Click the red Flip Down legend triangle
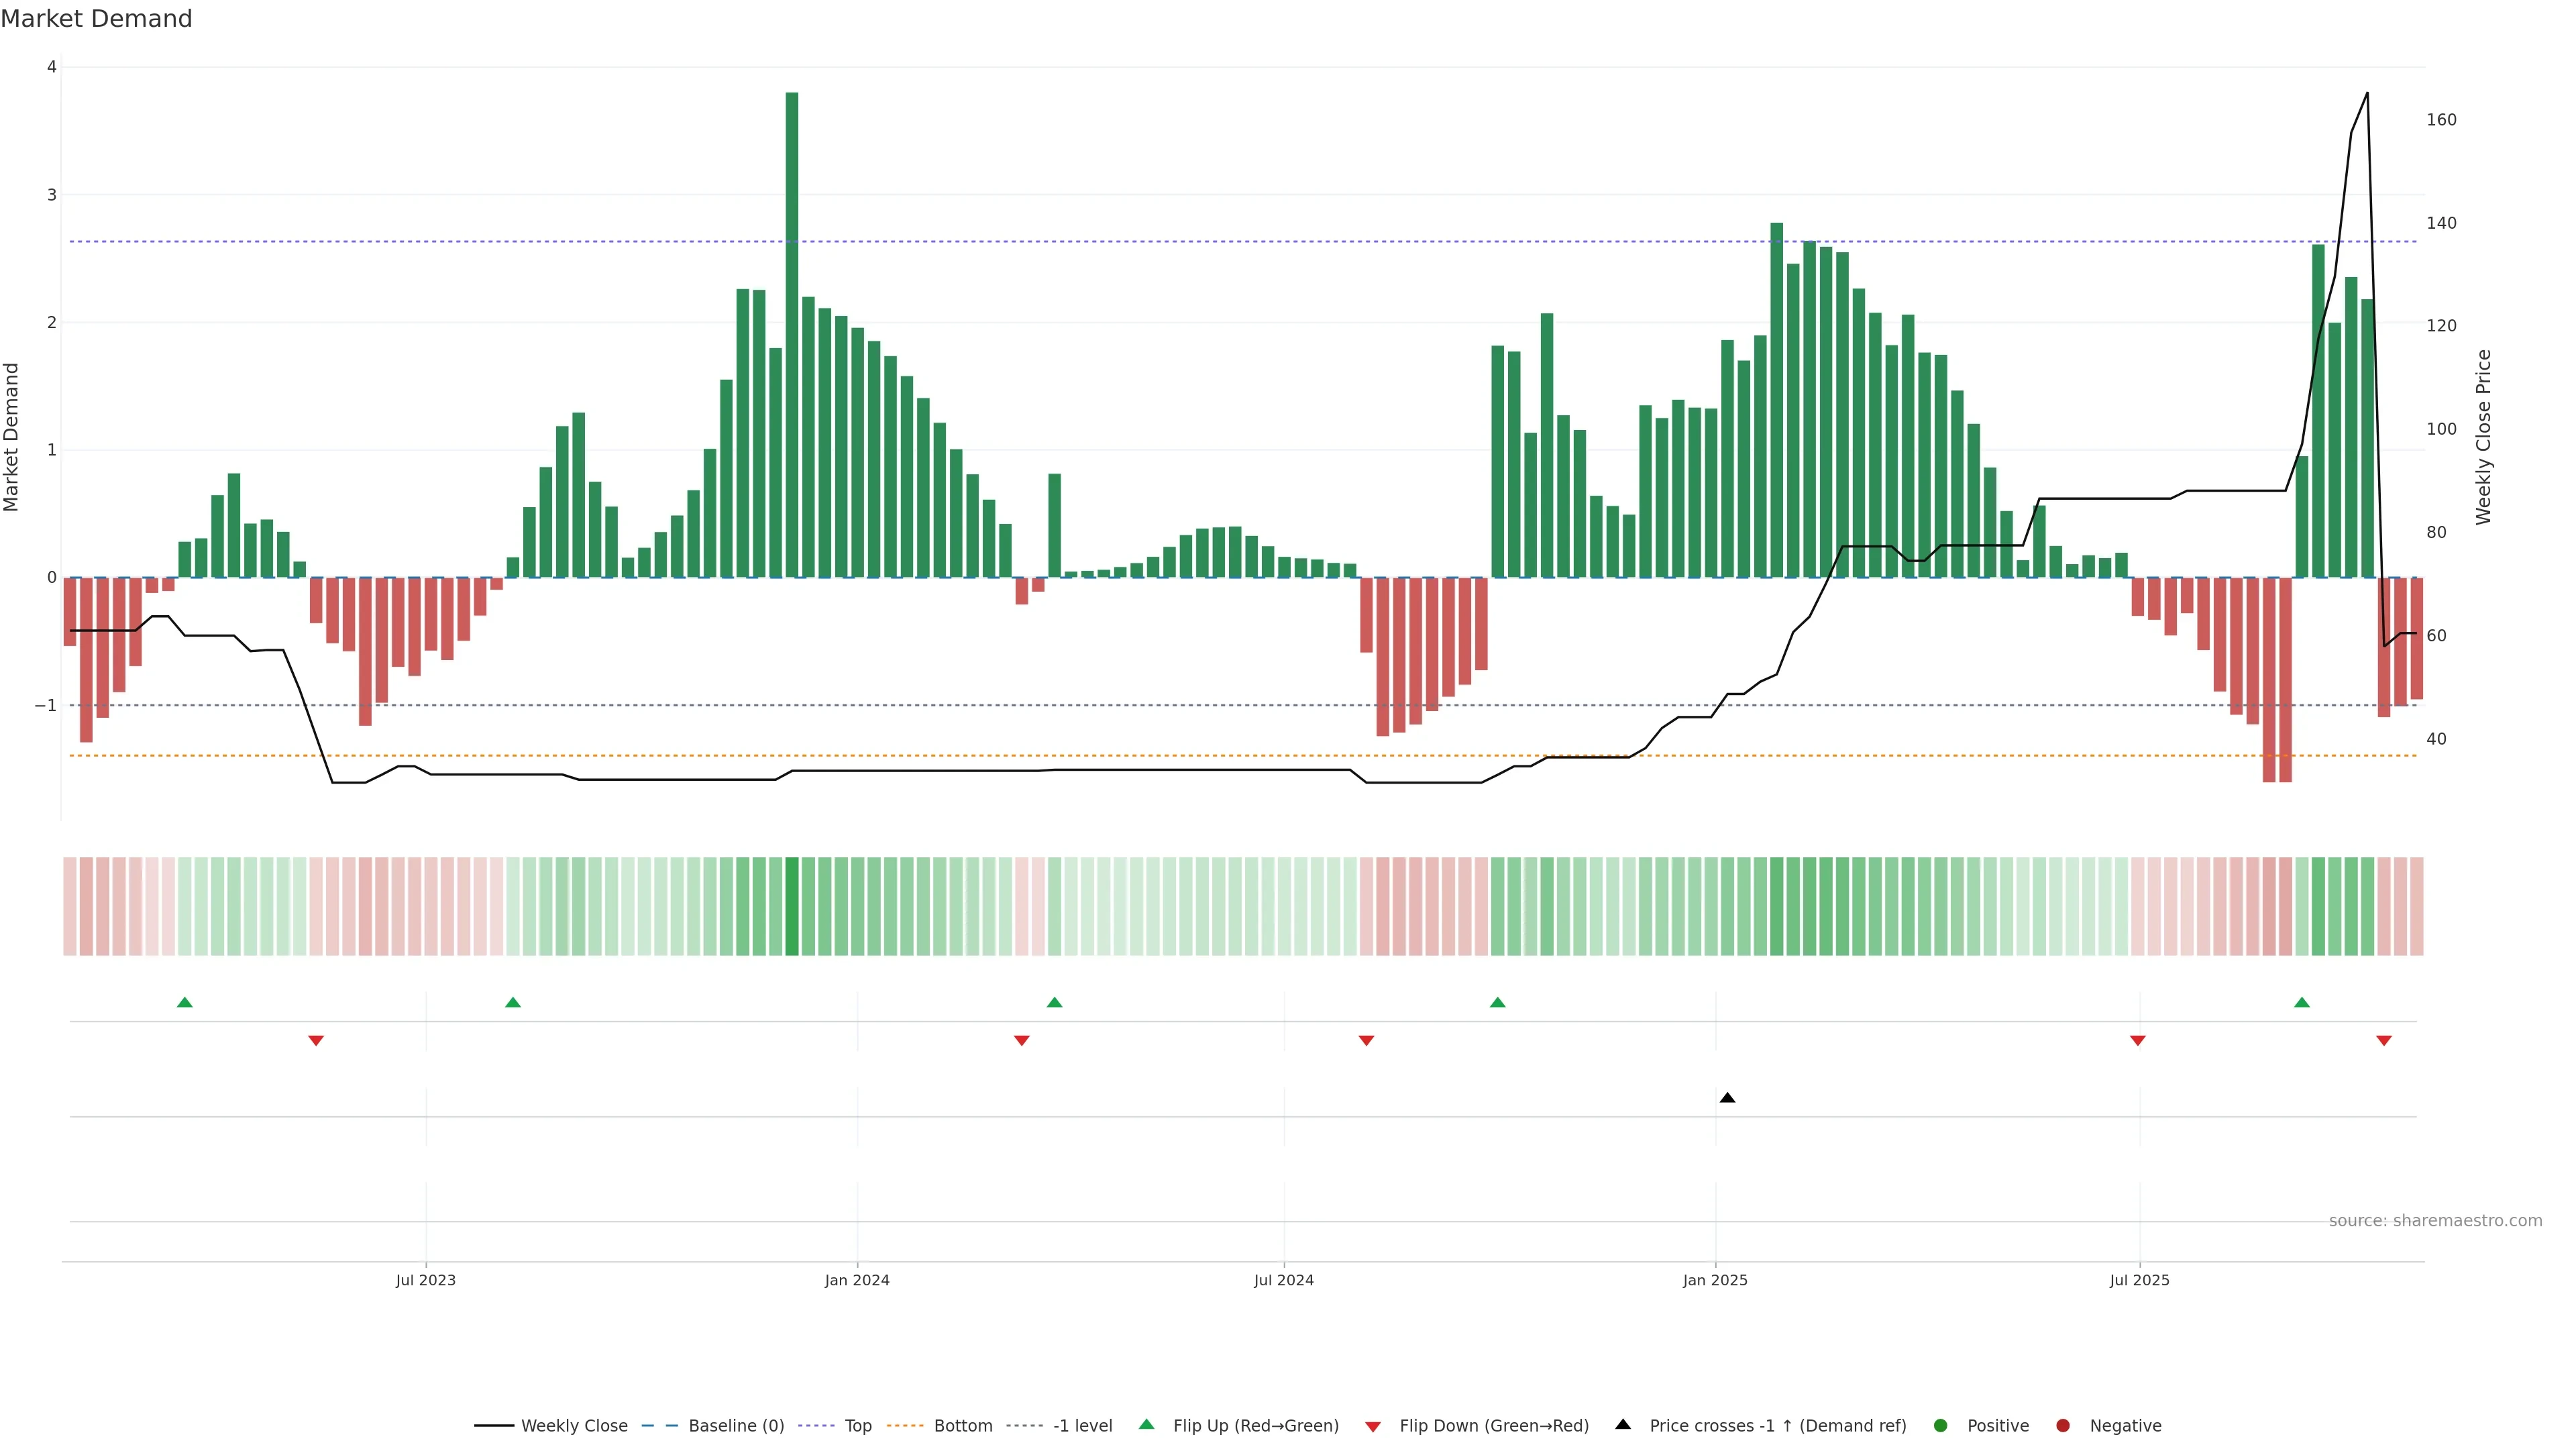 1373,1427
